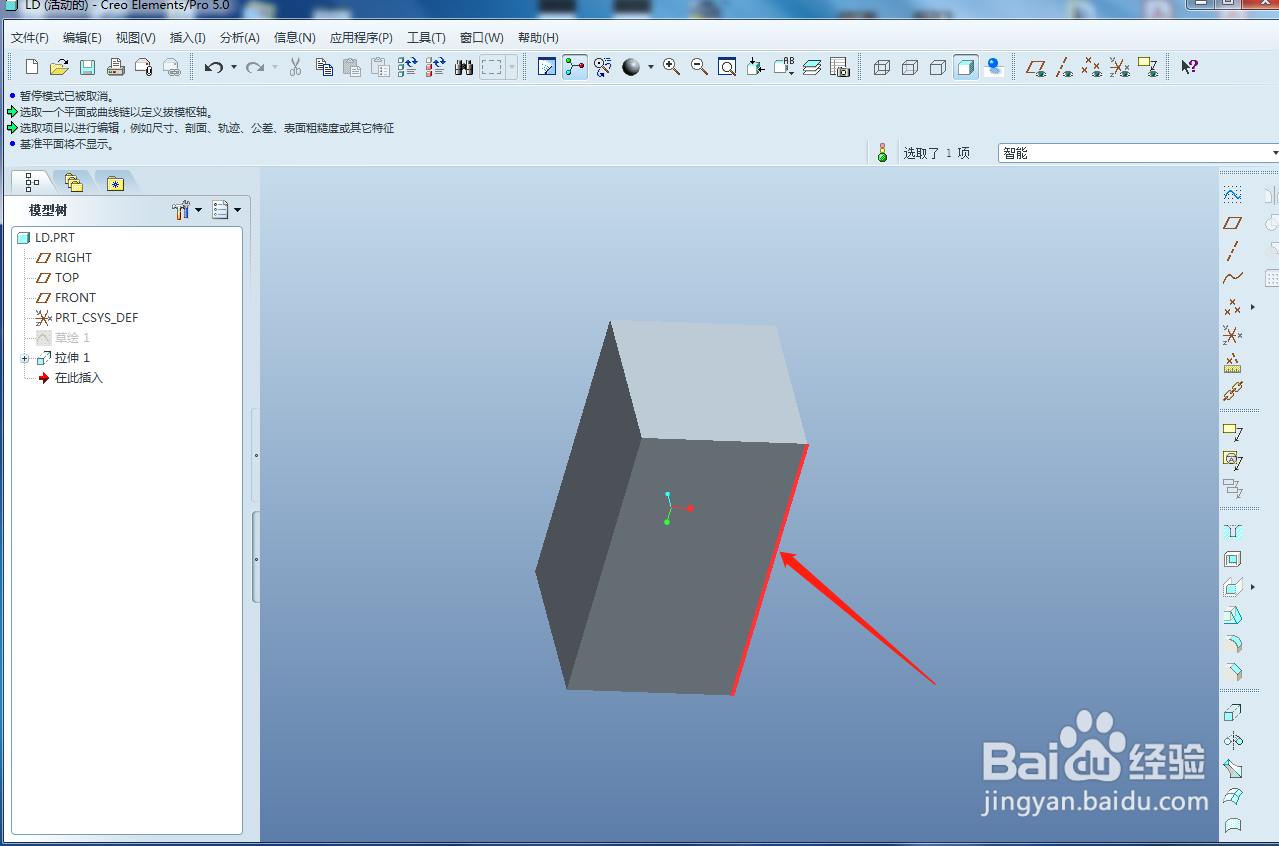1279x846 pixels.
Task: Open the 插入(I) menu
Action: (188, 38)
